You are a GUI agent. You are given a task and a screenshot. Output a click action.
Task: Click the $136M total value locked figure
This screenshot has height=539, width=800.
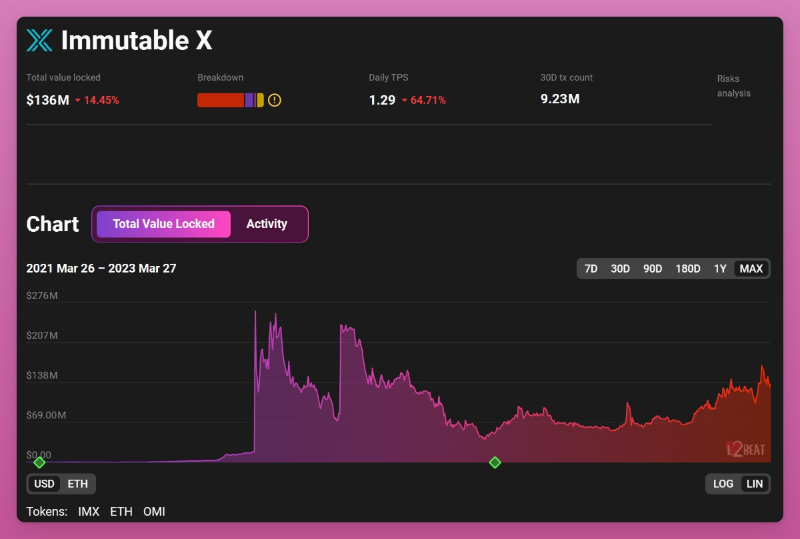click(x=48, y=100)
